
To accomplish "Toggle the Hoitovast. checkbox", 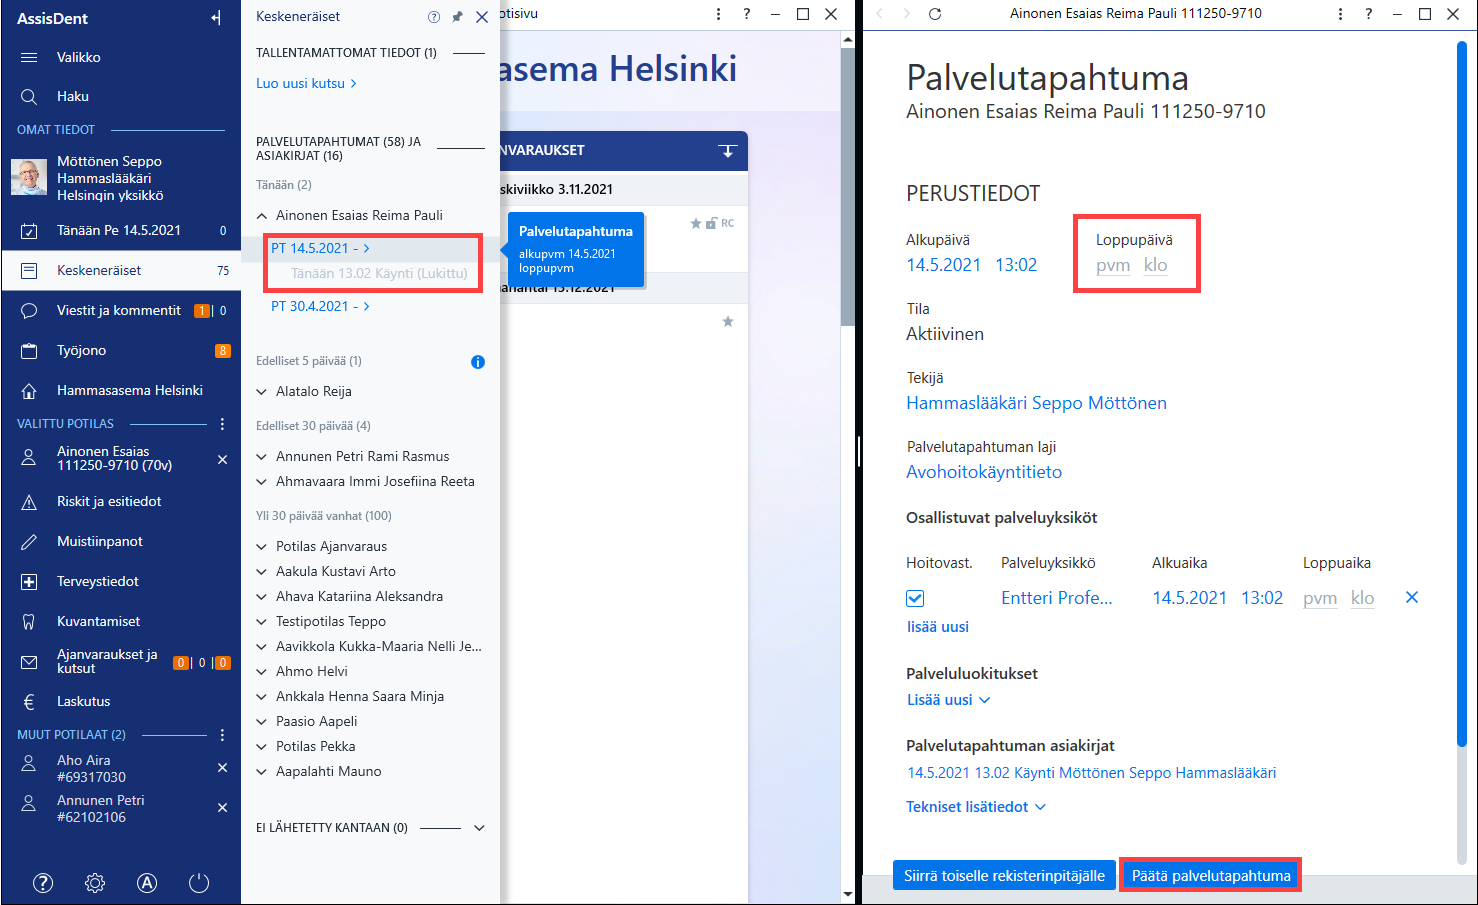I will (x=915, y=598).
